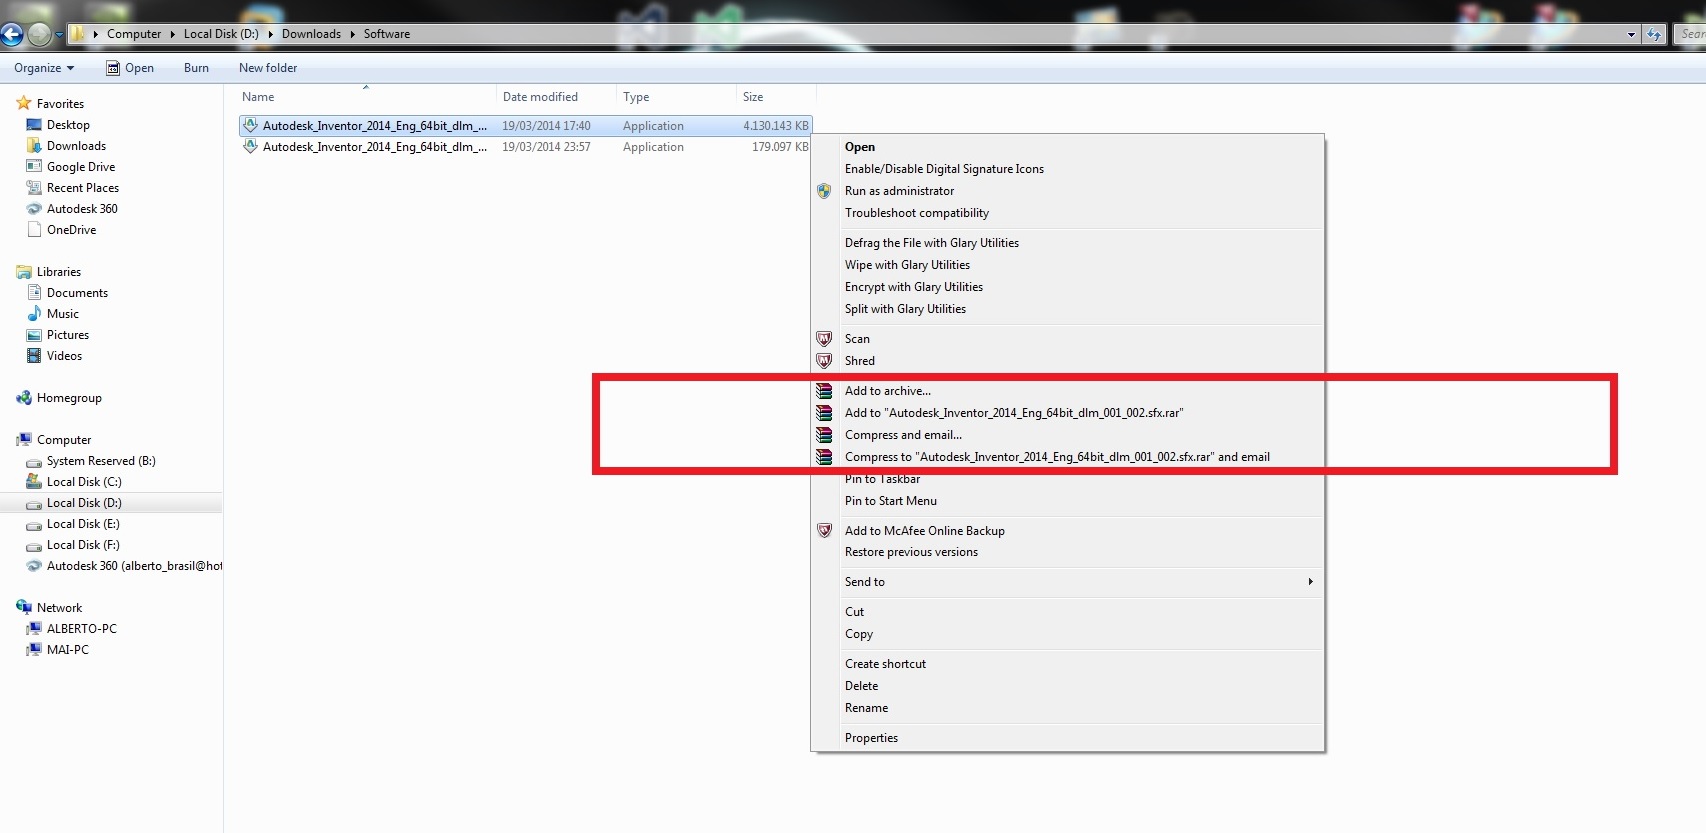Open recent pages dropdown next to Forward button
Viewport: 1706px width, 833px height.
[x=59, y=35]
